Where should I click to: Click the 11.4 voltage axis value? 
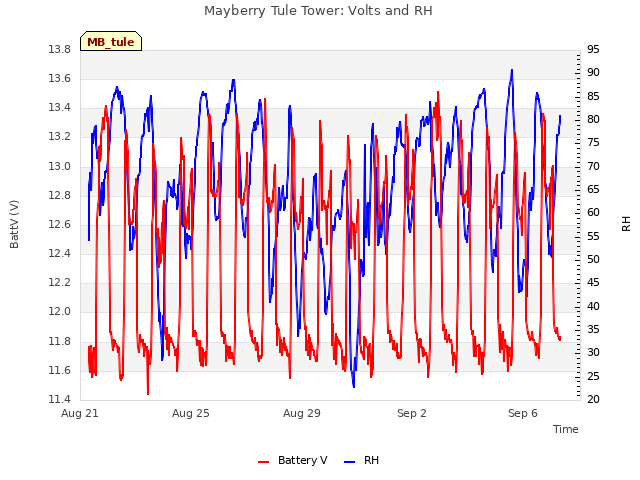pyautogui.click(x=60, y=399)
